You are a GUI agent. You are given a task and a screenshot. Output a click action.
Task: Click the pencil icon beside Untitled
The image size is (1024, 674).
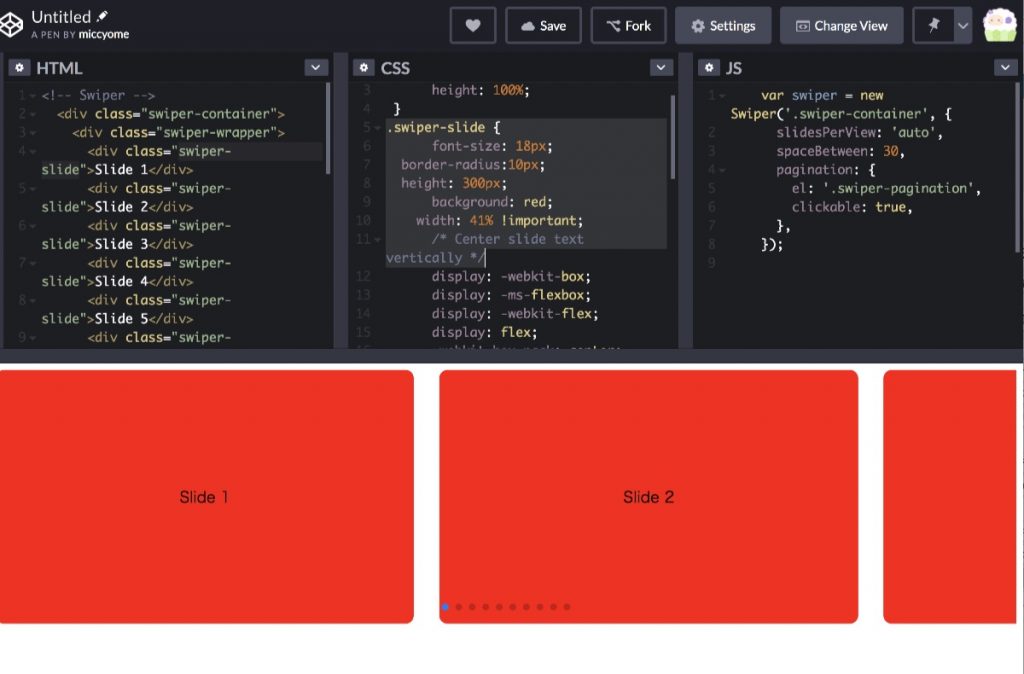(x=102, y=17)
